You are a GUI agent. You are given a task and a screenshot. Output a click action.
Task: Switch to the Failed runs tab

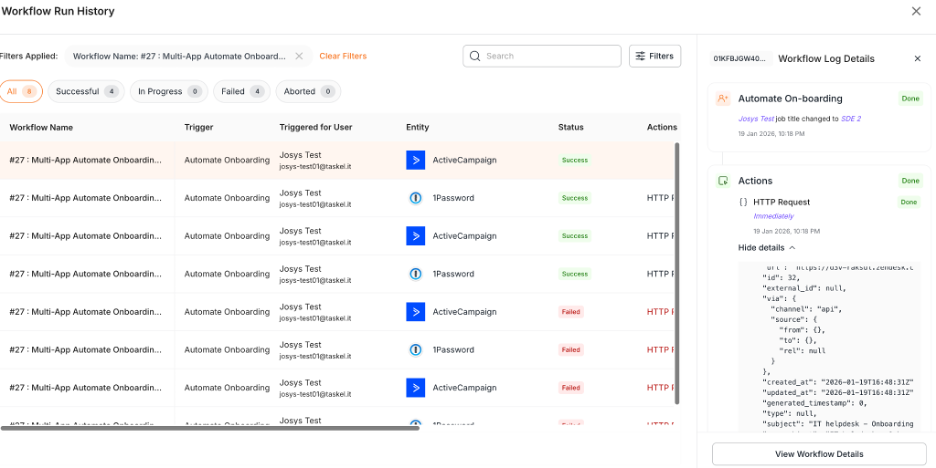(x=241, y=91)
